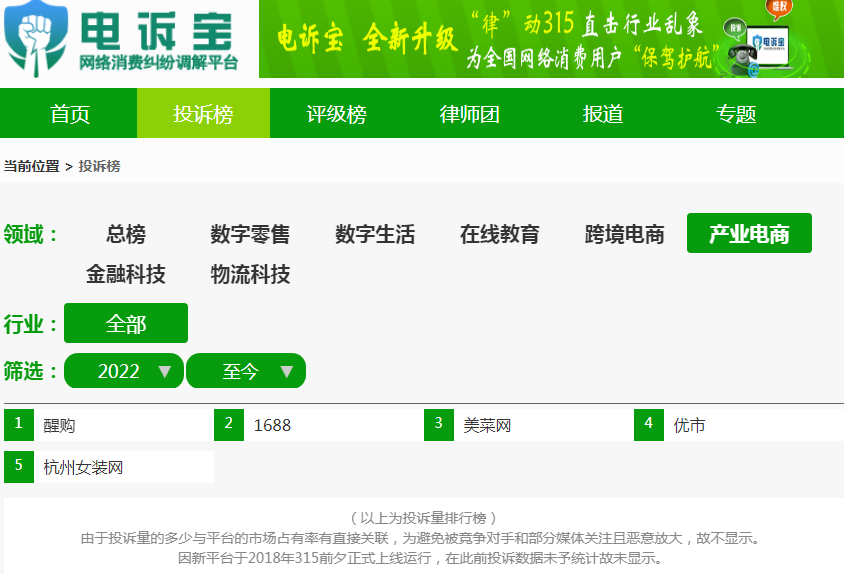Viewport: 844px width, 574px height.
Task: Click the rank number 4 badge
Action: pos(649,425)
